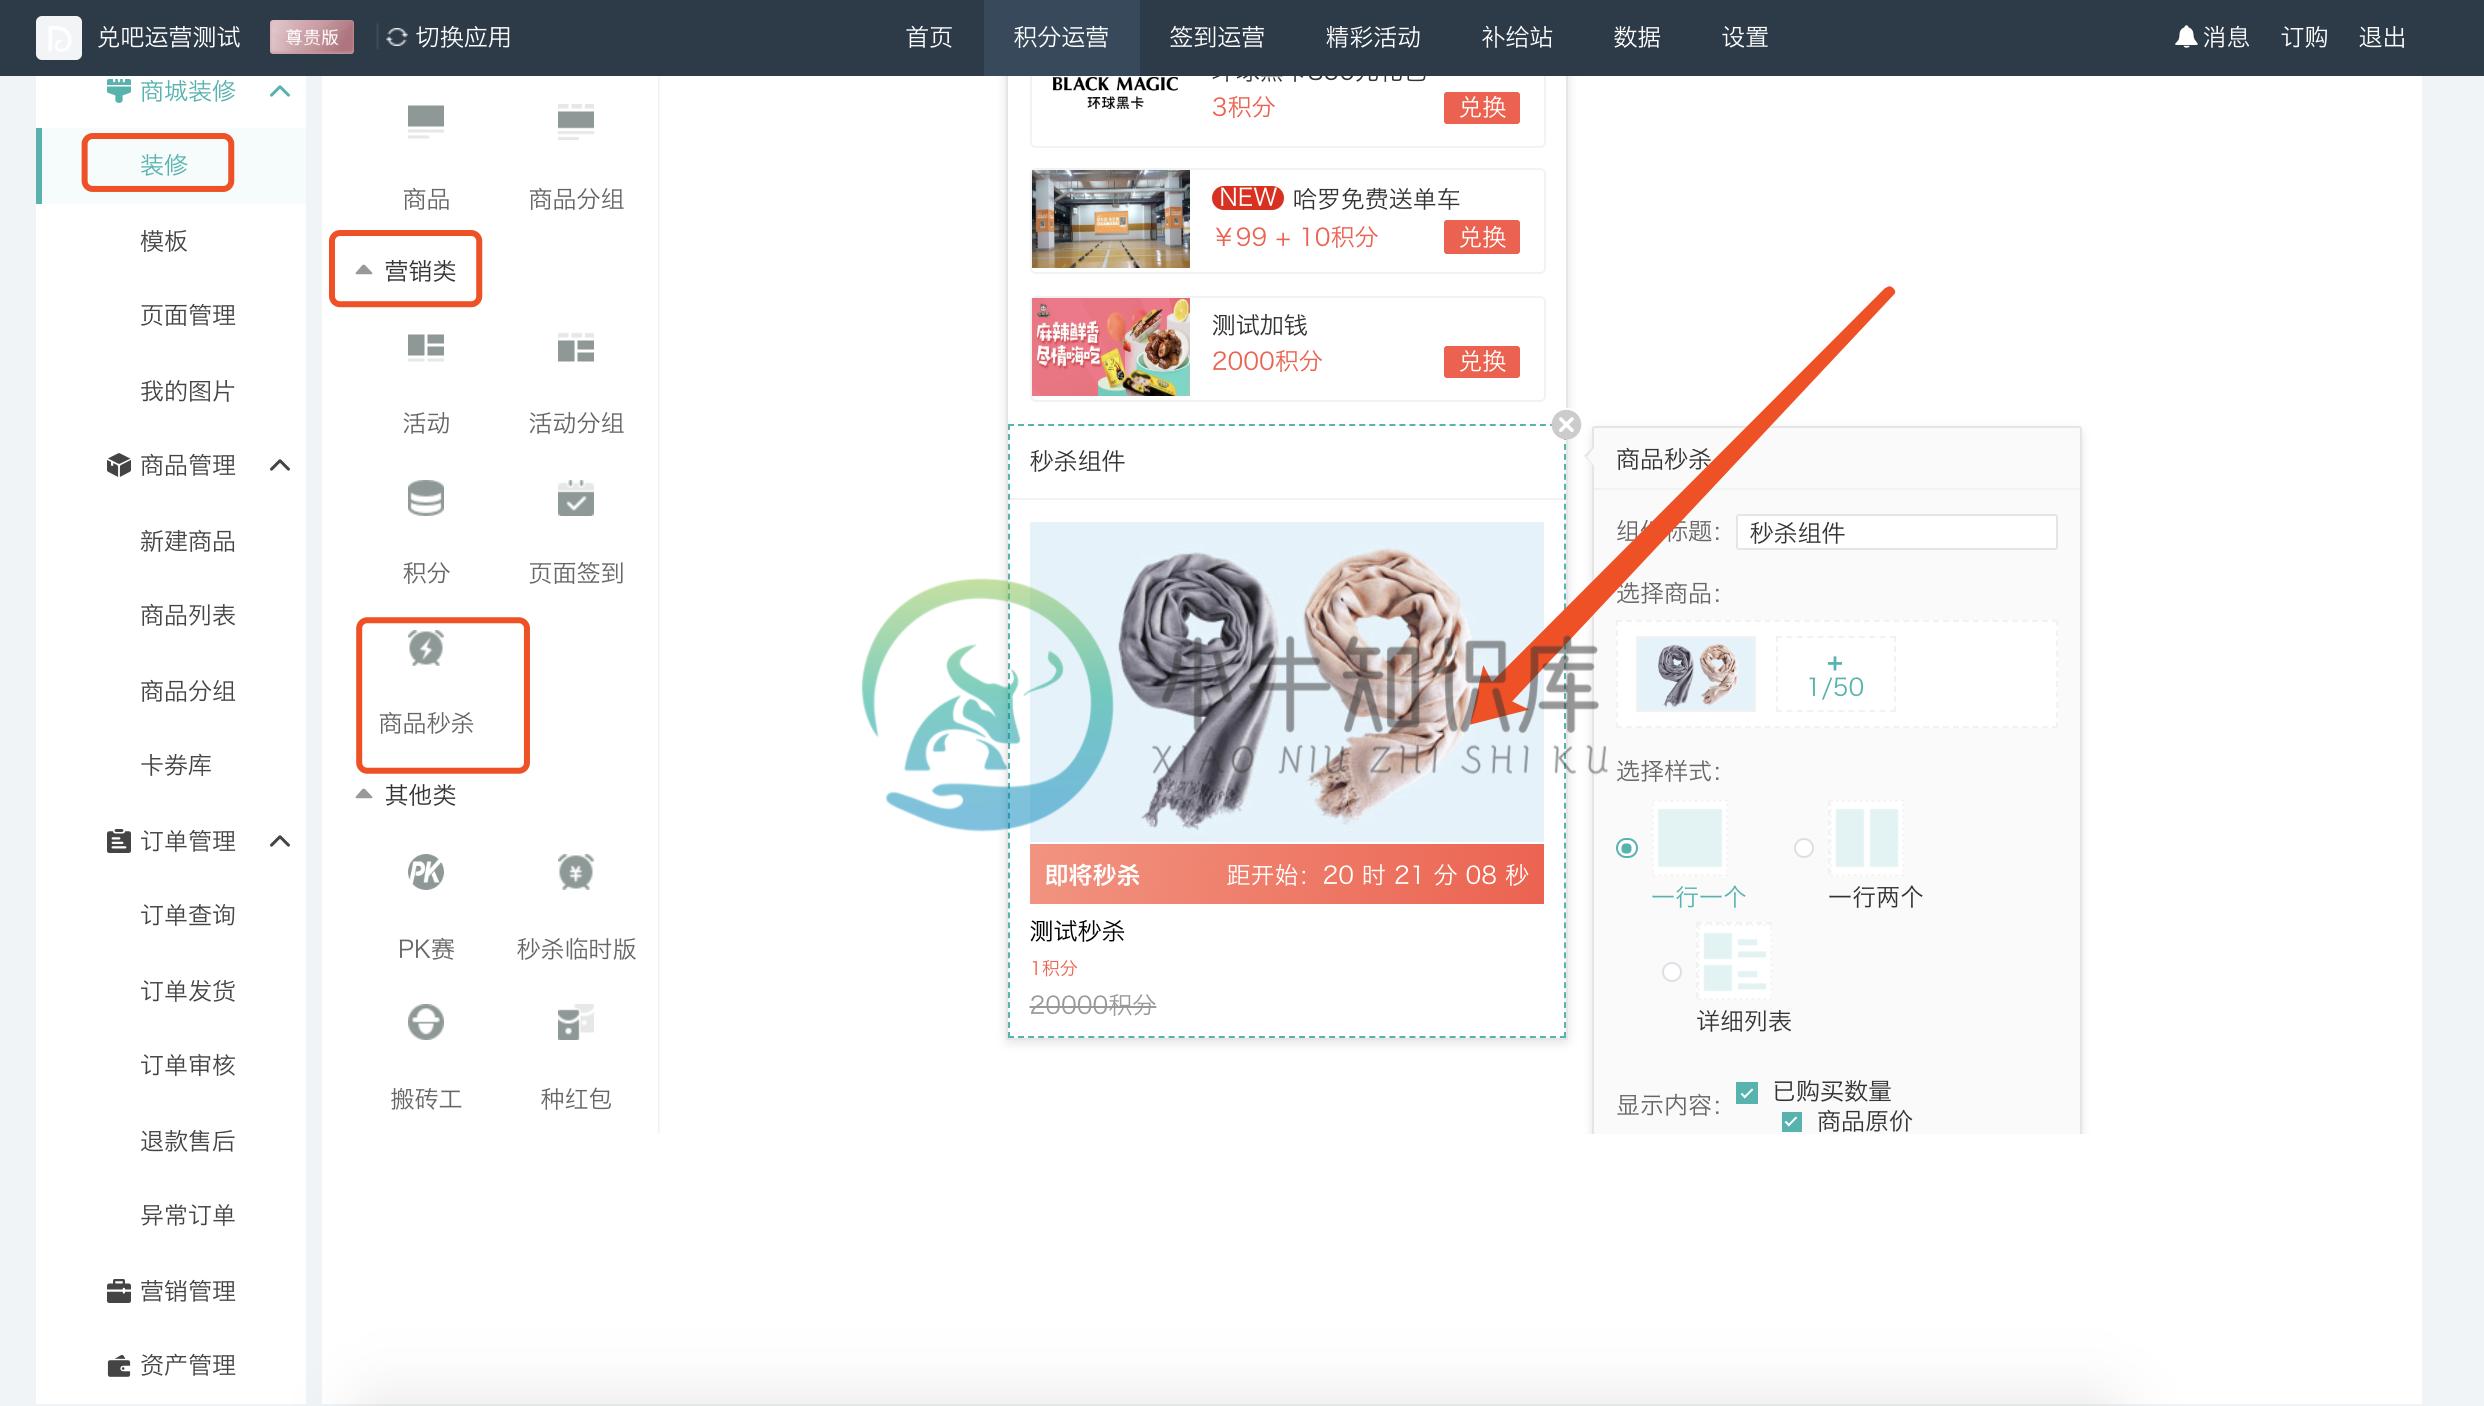Viewport: 2484px width, 1406px height.
Task: Click the 营销管理 briefcase icon
Action: click(118, 1291)
